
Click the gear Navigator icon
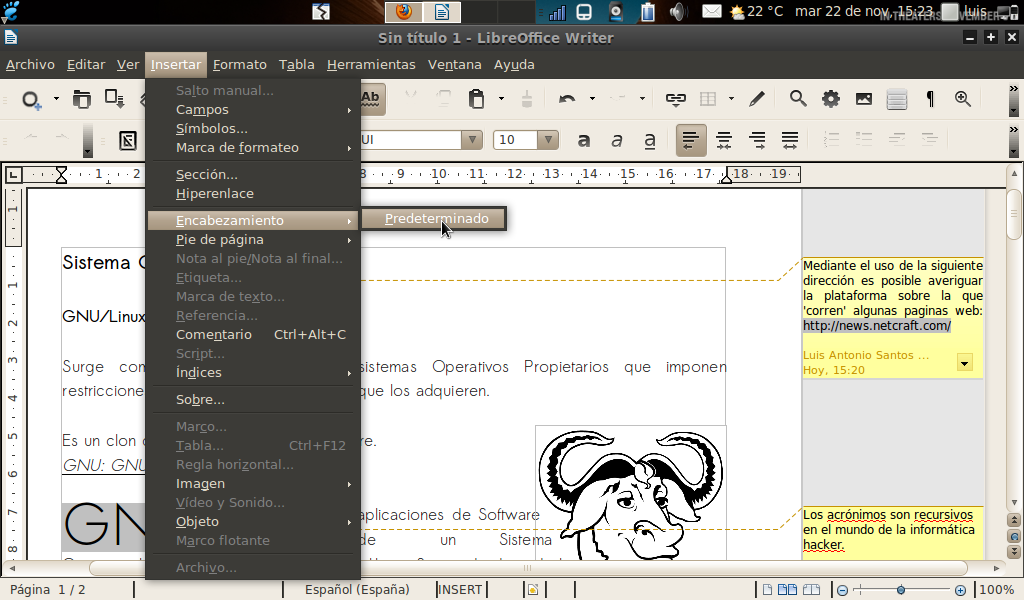pos(831,99)
